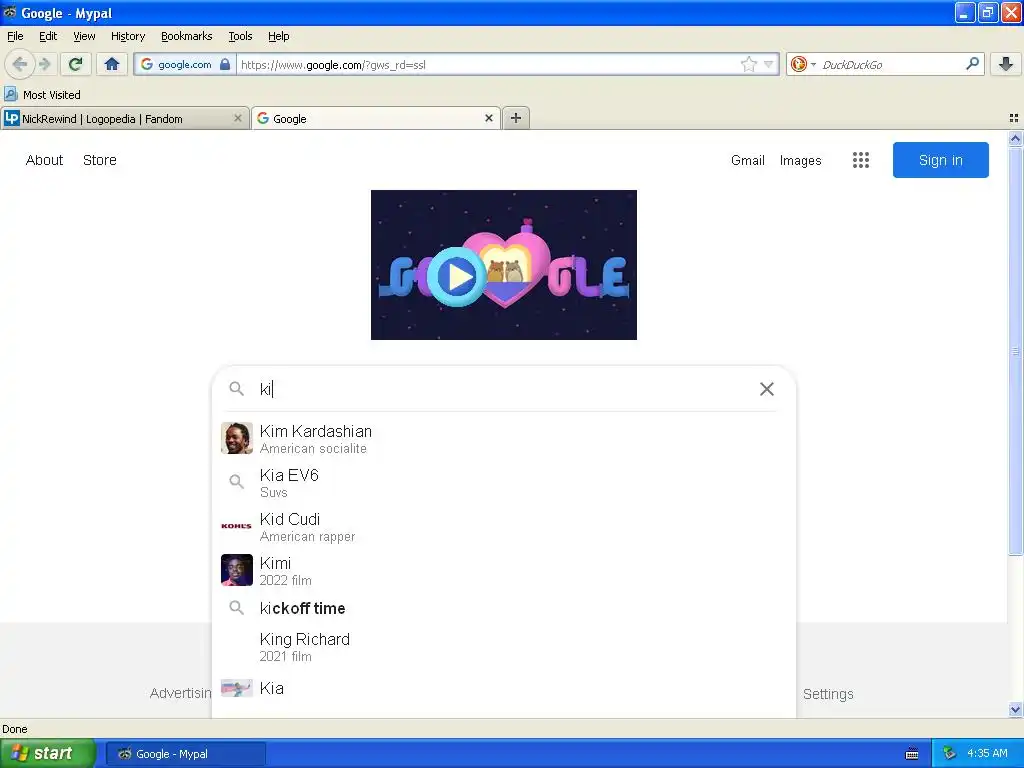Open the History menu
Image resolution: width=1024 pixels, height=768 pixels.
tap(128, 36)
